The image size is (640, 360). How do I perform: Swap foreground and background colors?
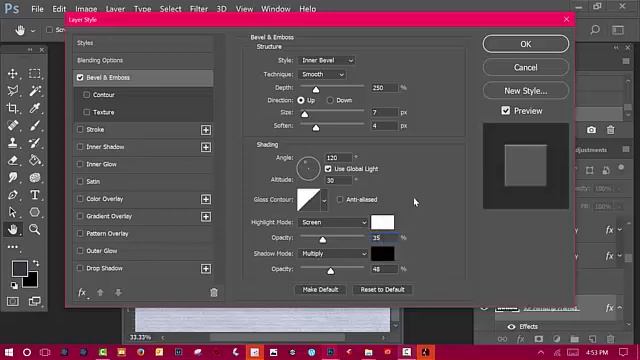coord(36,263)
